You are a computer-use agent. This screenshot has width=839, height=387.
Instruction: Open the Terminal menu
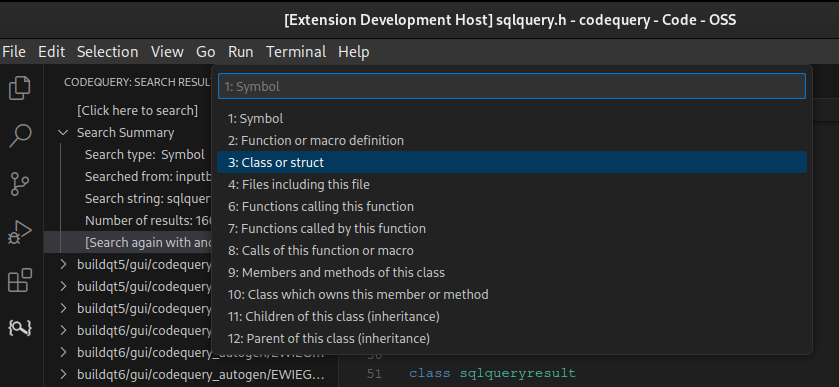coord(296,52)
